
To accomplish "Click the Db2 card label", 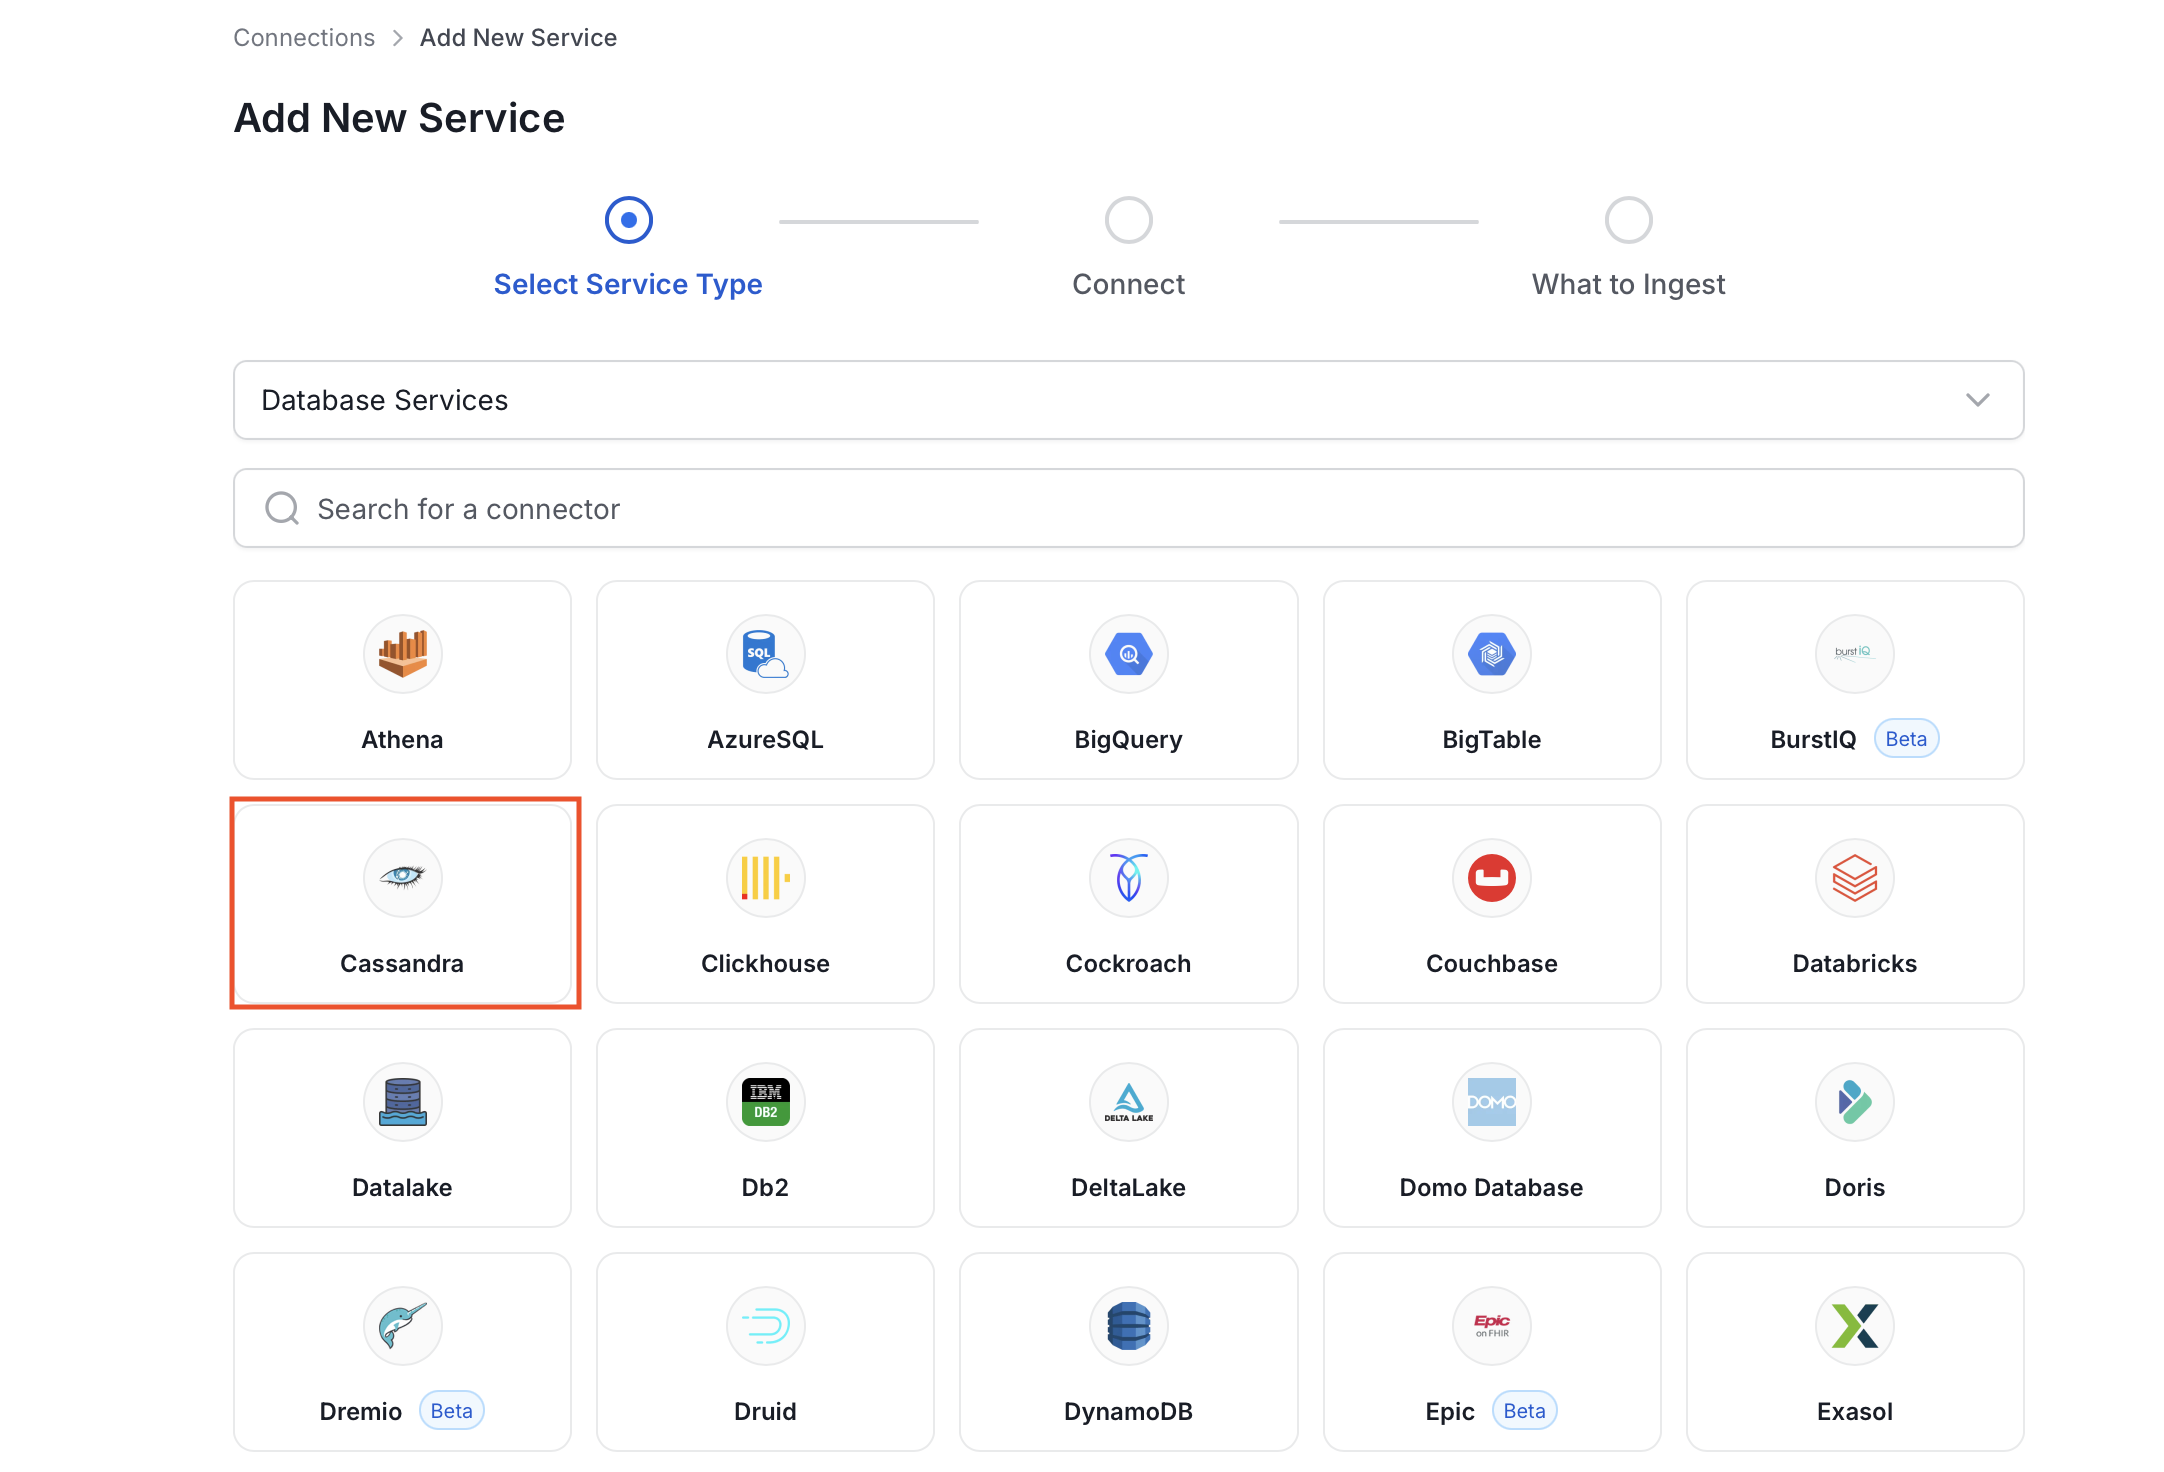I will (x=766, y=1187).
